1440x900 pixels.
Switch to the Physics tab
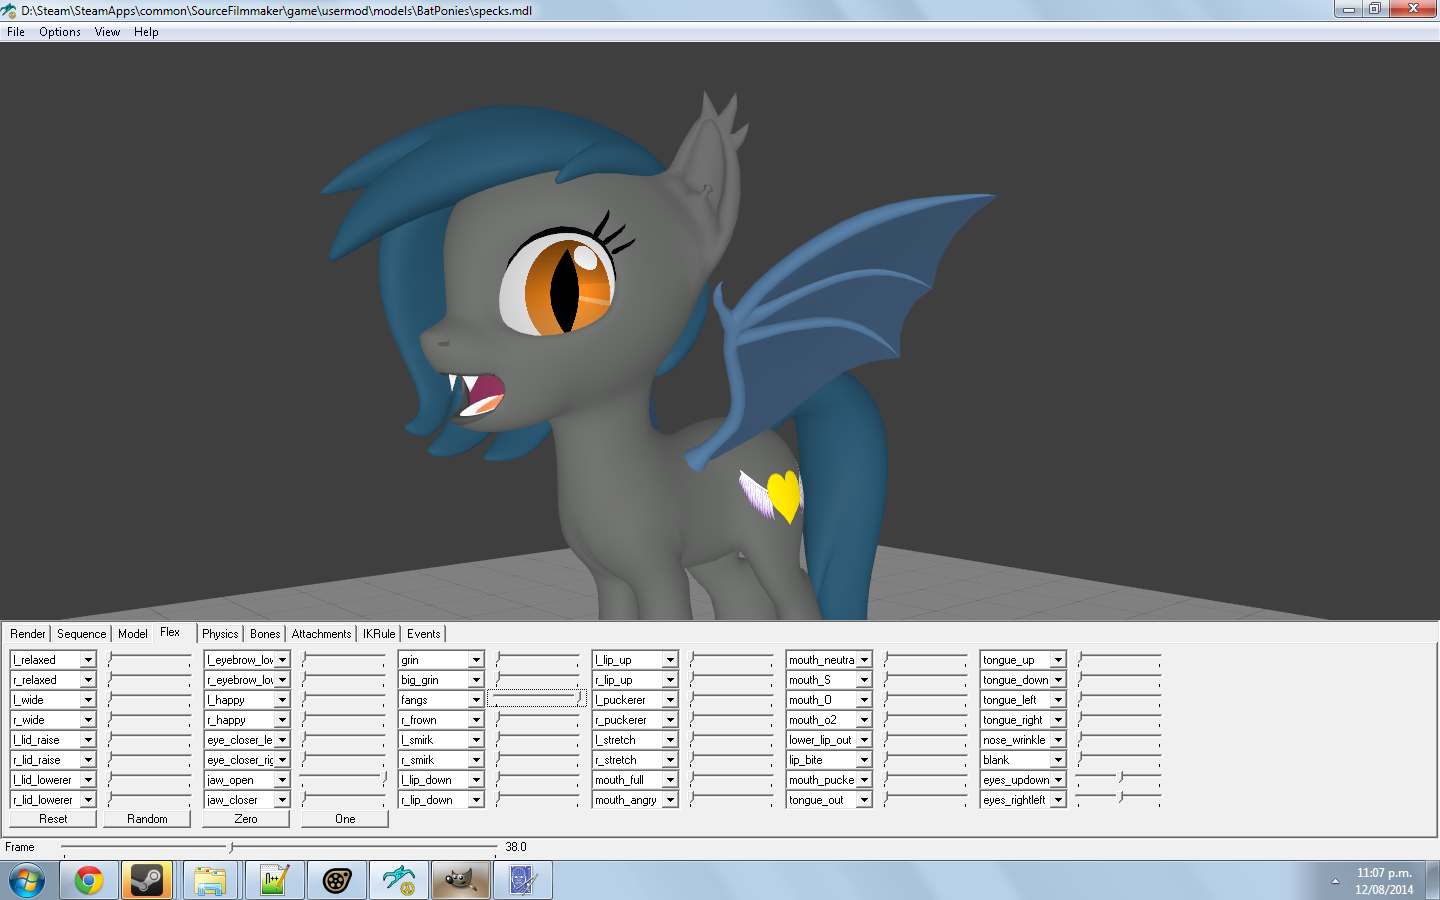click(x=220, y=634)
